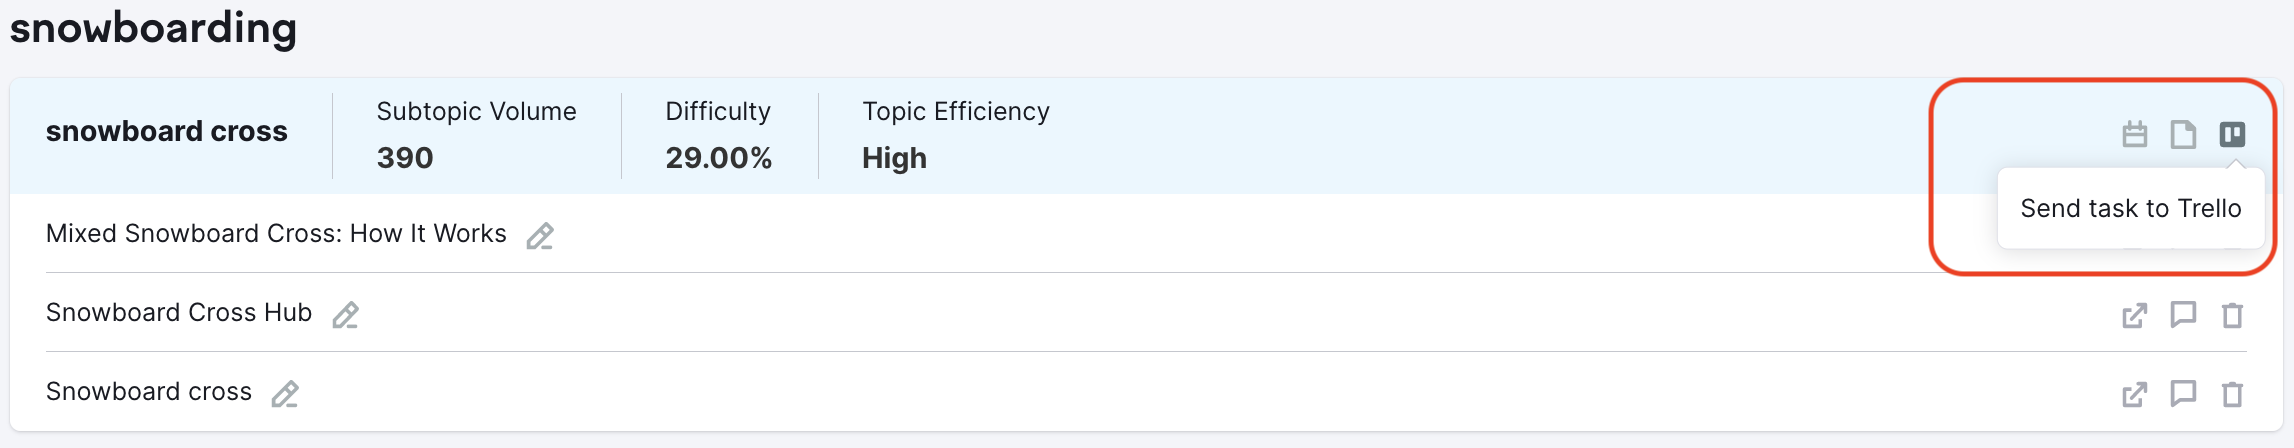Open the external link for "Snowboard cross" row
Screen dimensions: 2294x448
[2134, 394]
